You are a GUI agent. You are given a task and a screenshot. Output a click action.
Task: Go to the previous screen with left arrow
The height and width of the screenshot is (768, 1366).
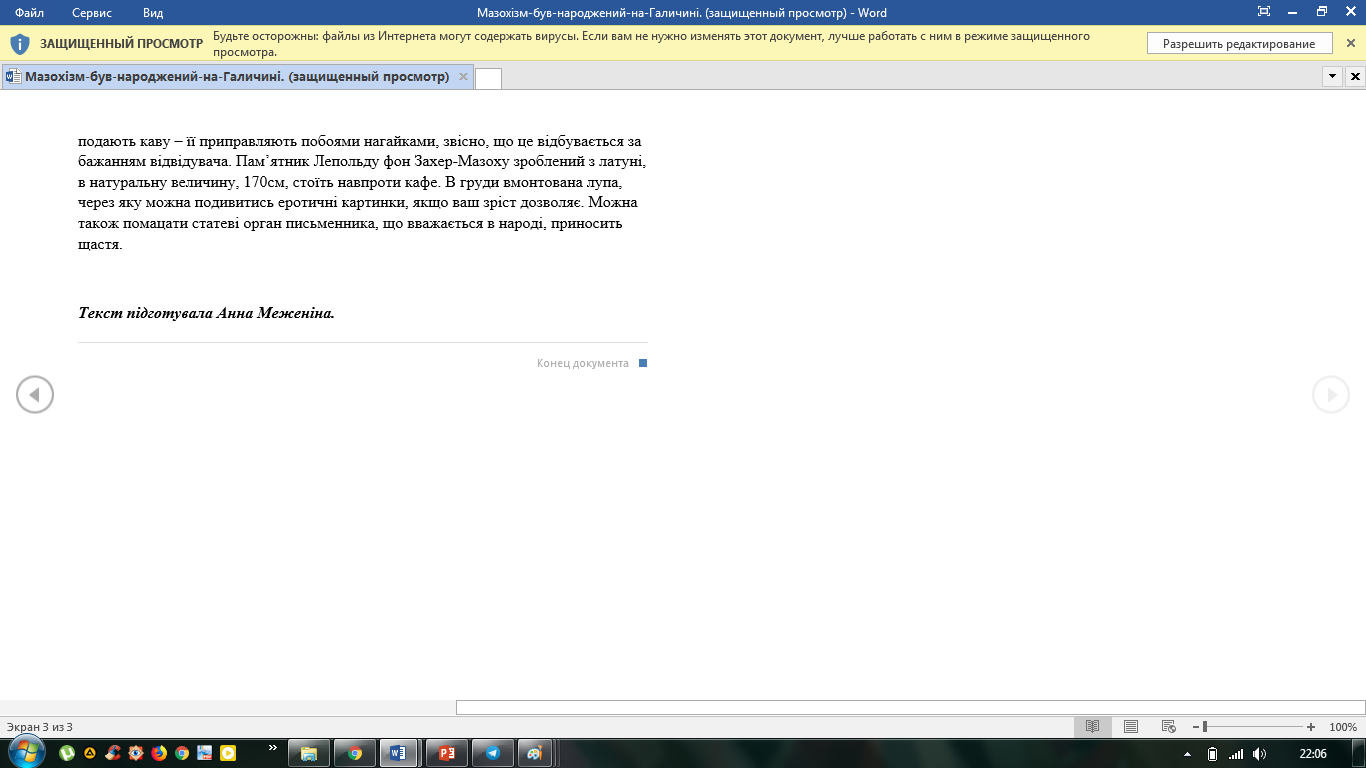pos(35,395)
